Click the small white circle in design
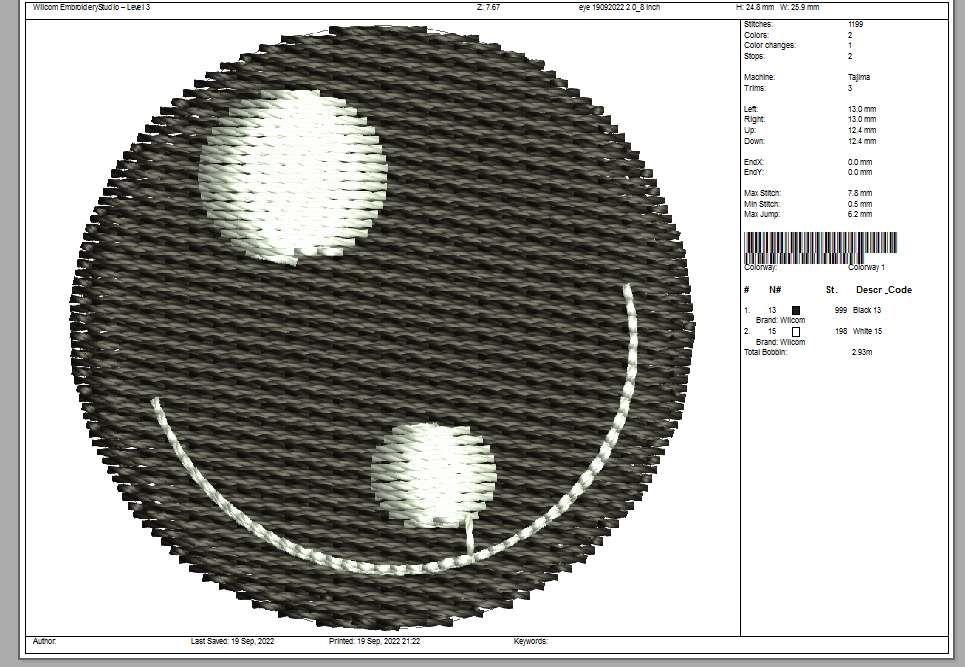The image size is (965, 667). [x=433, y=473]
